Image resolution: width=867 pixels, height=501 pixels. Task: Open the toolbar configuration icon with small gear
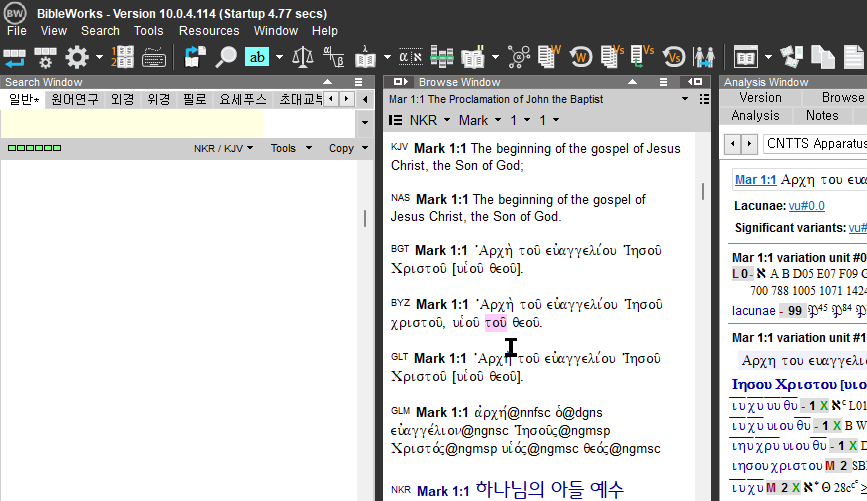coord(45,57)
